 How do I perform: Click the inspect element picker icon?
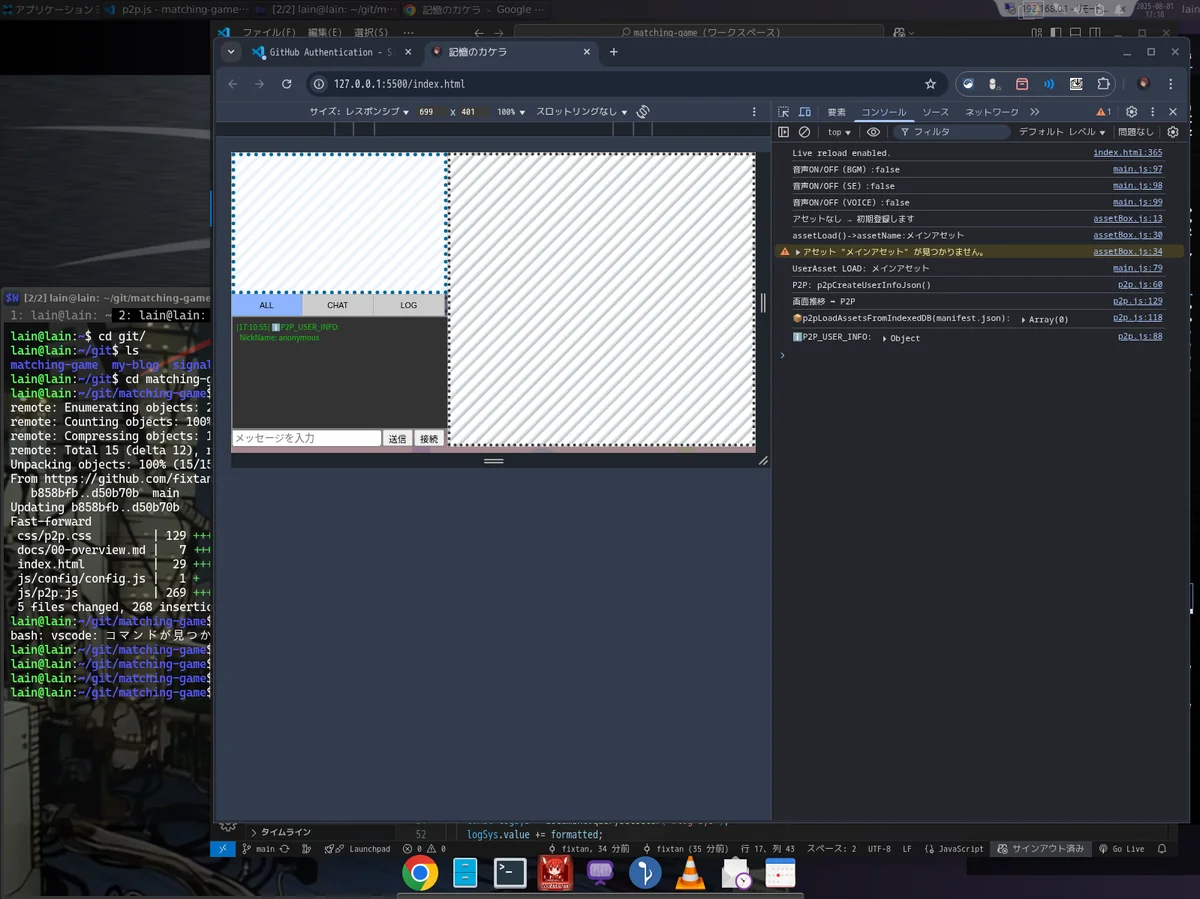click(784, 112)
